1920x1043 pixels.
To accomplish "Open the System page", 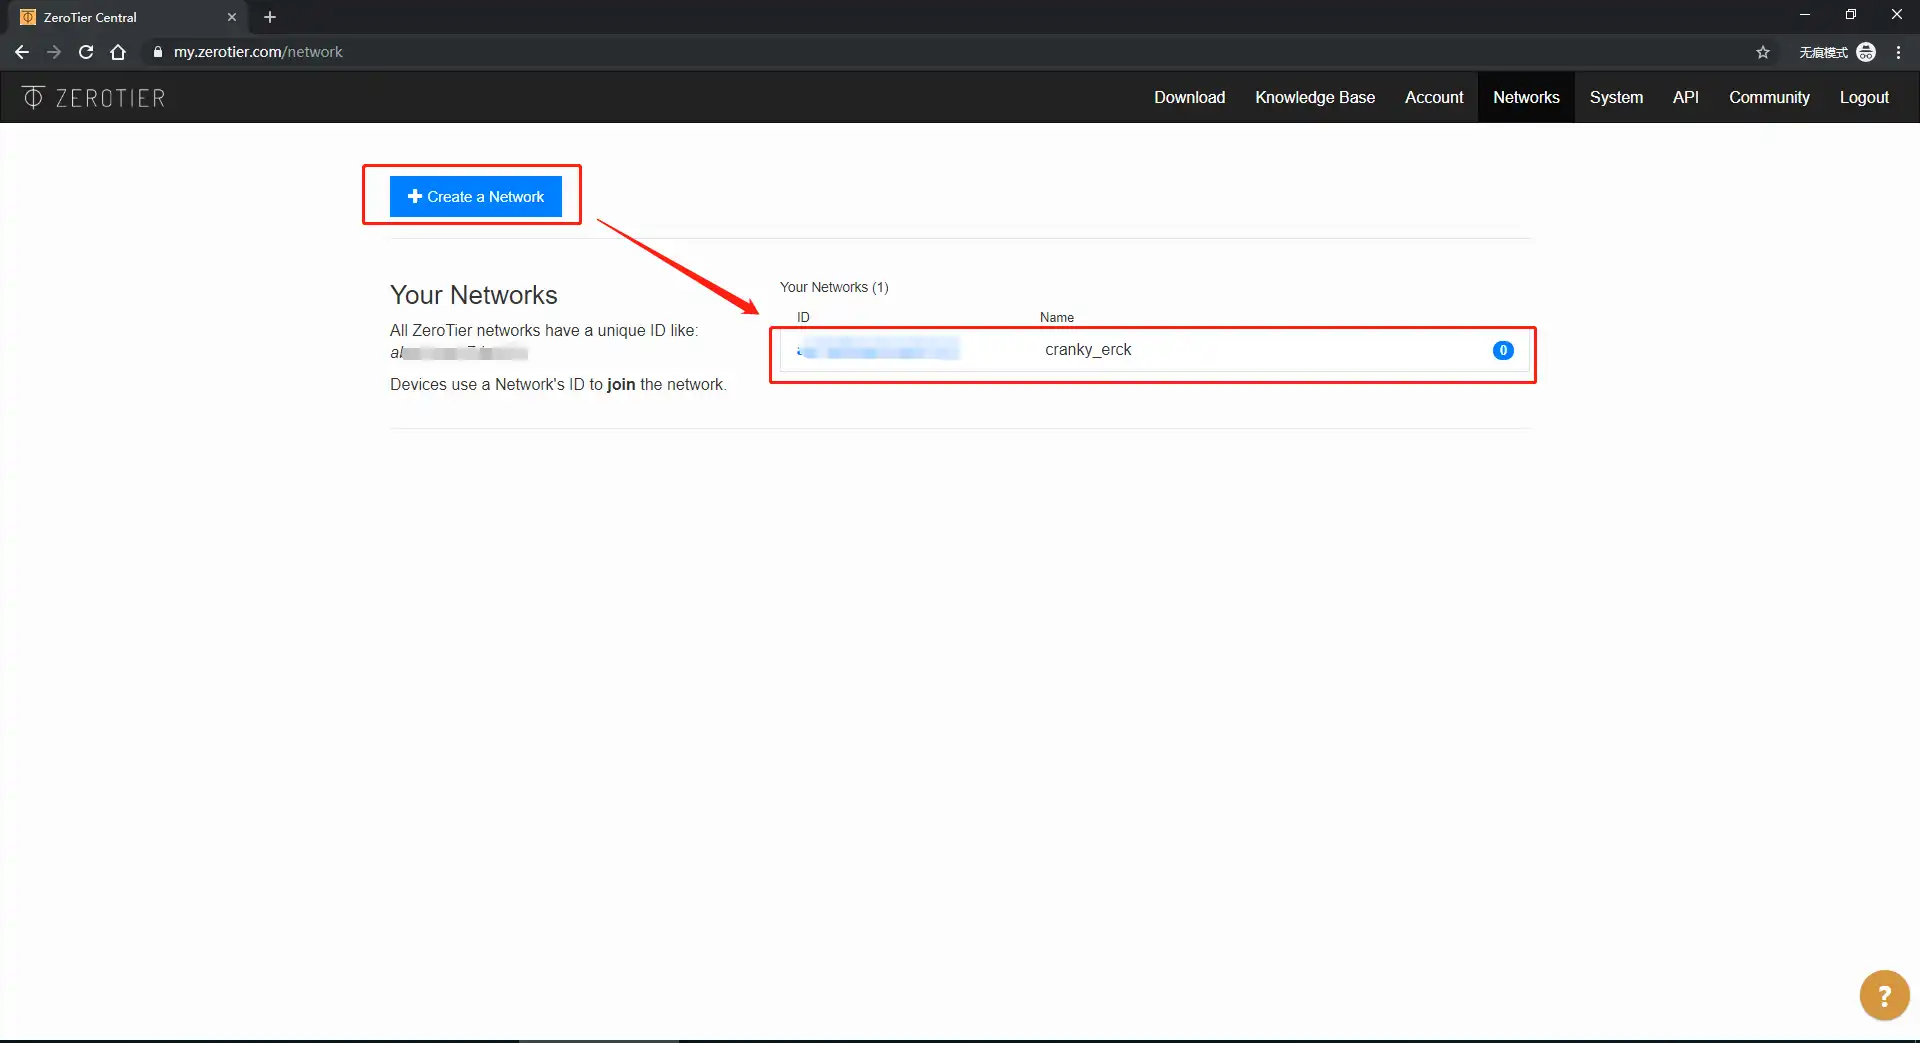I will point(1616,97).
